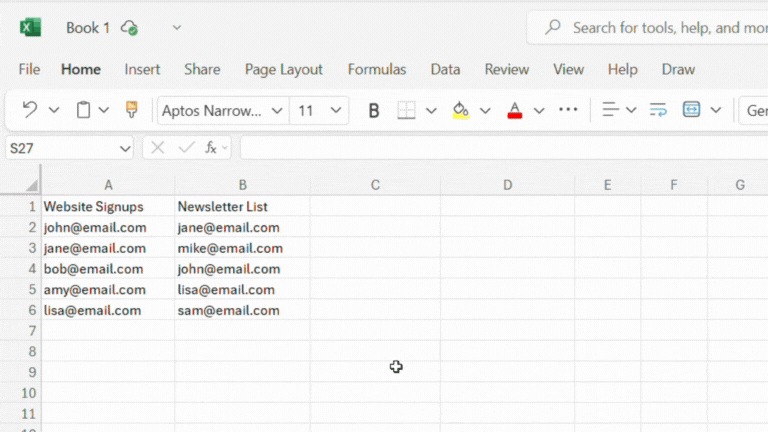Click the cloud saved status icon
768x432 pixels.
[130, 28]
